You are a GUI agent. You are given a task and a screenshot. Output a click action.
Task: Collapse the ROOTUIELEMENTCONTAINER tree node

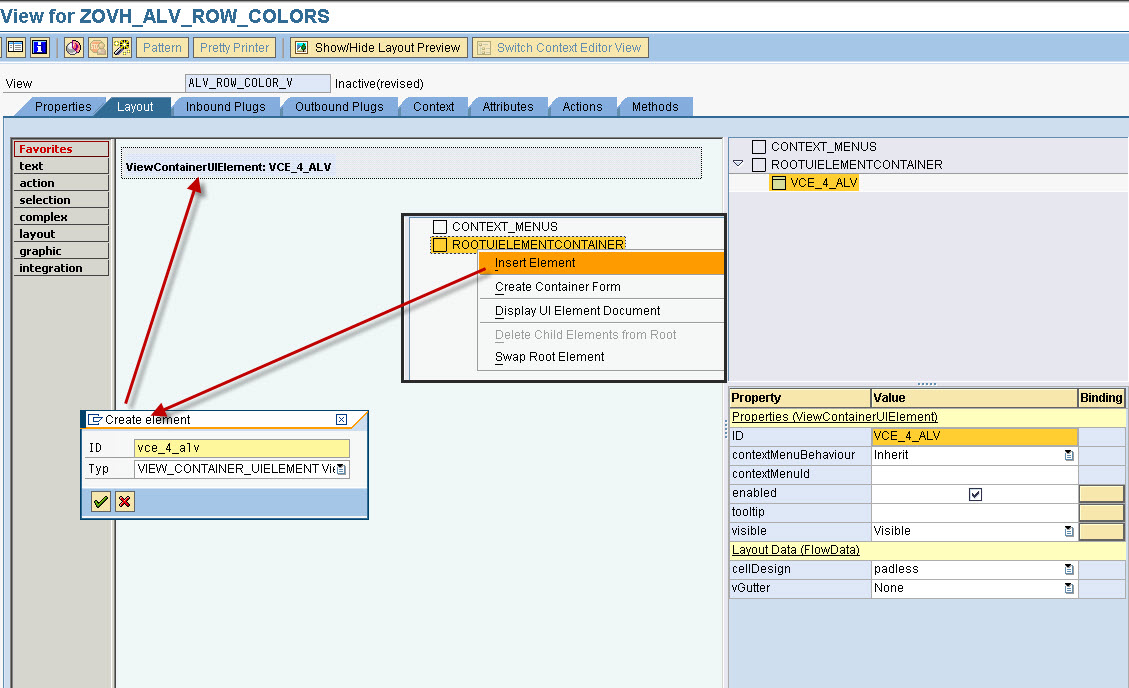point(738,164)
